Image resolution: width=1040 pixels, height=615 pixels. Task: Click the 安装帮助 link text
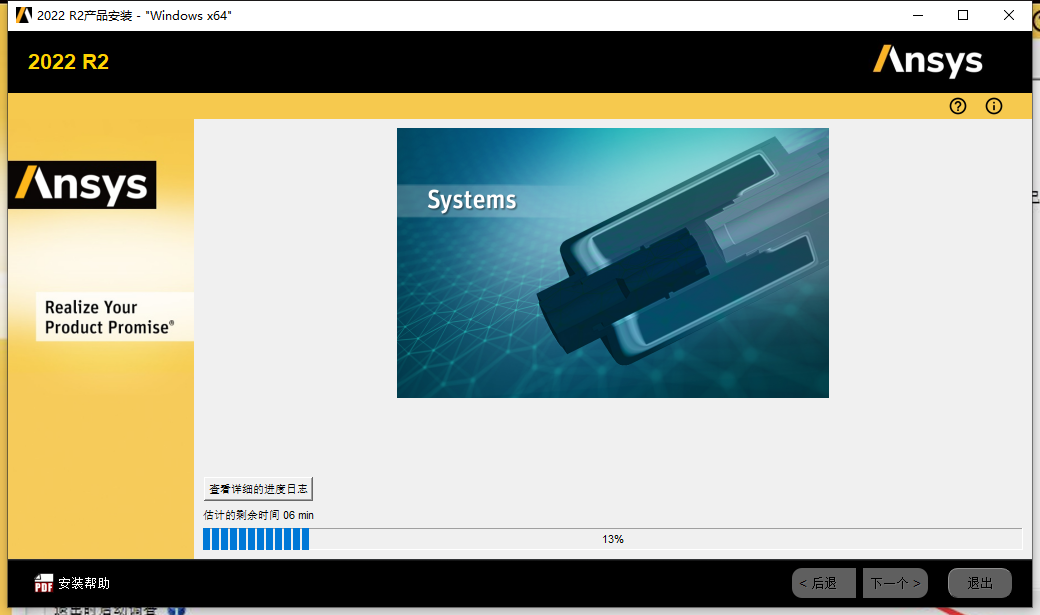click(82, 582)
